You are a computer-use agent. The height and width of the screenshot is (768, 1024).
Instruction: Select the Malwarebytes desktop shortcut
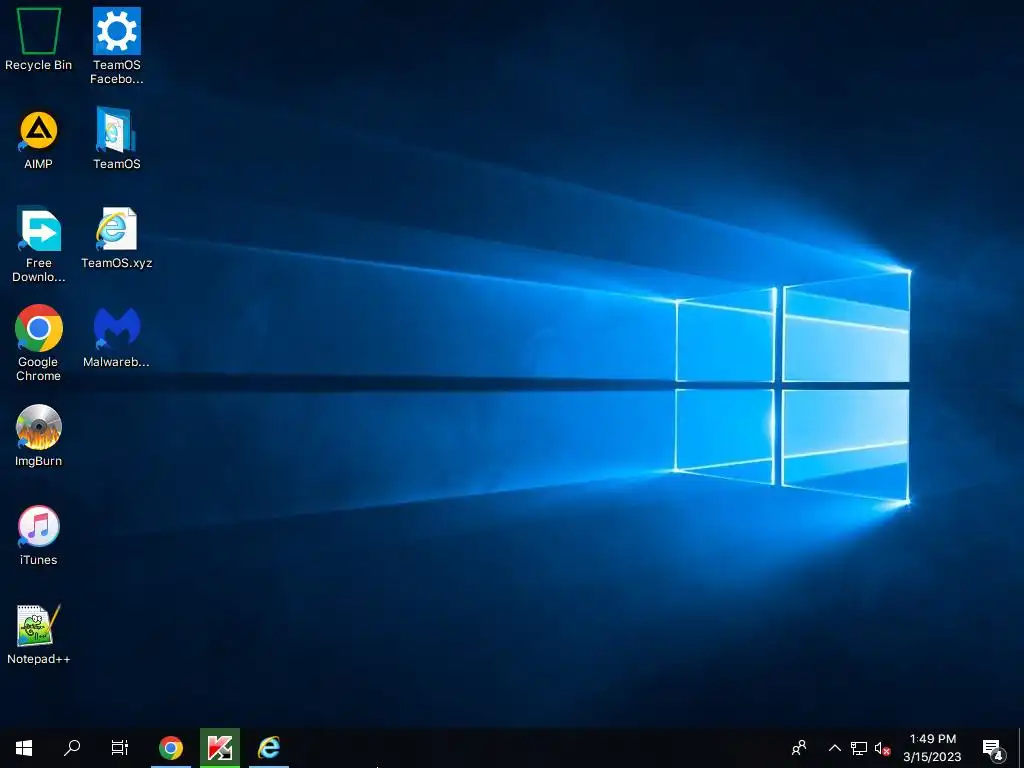(117, 337)
